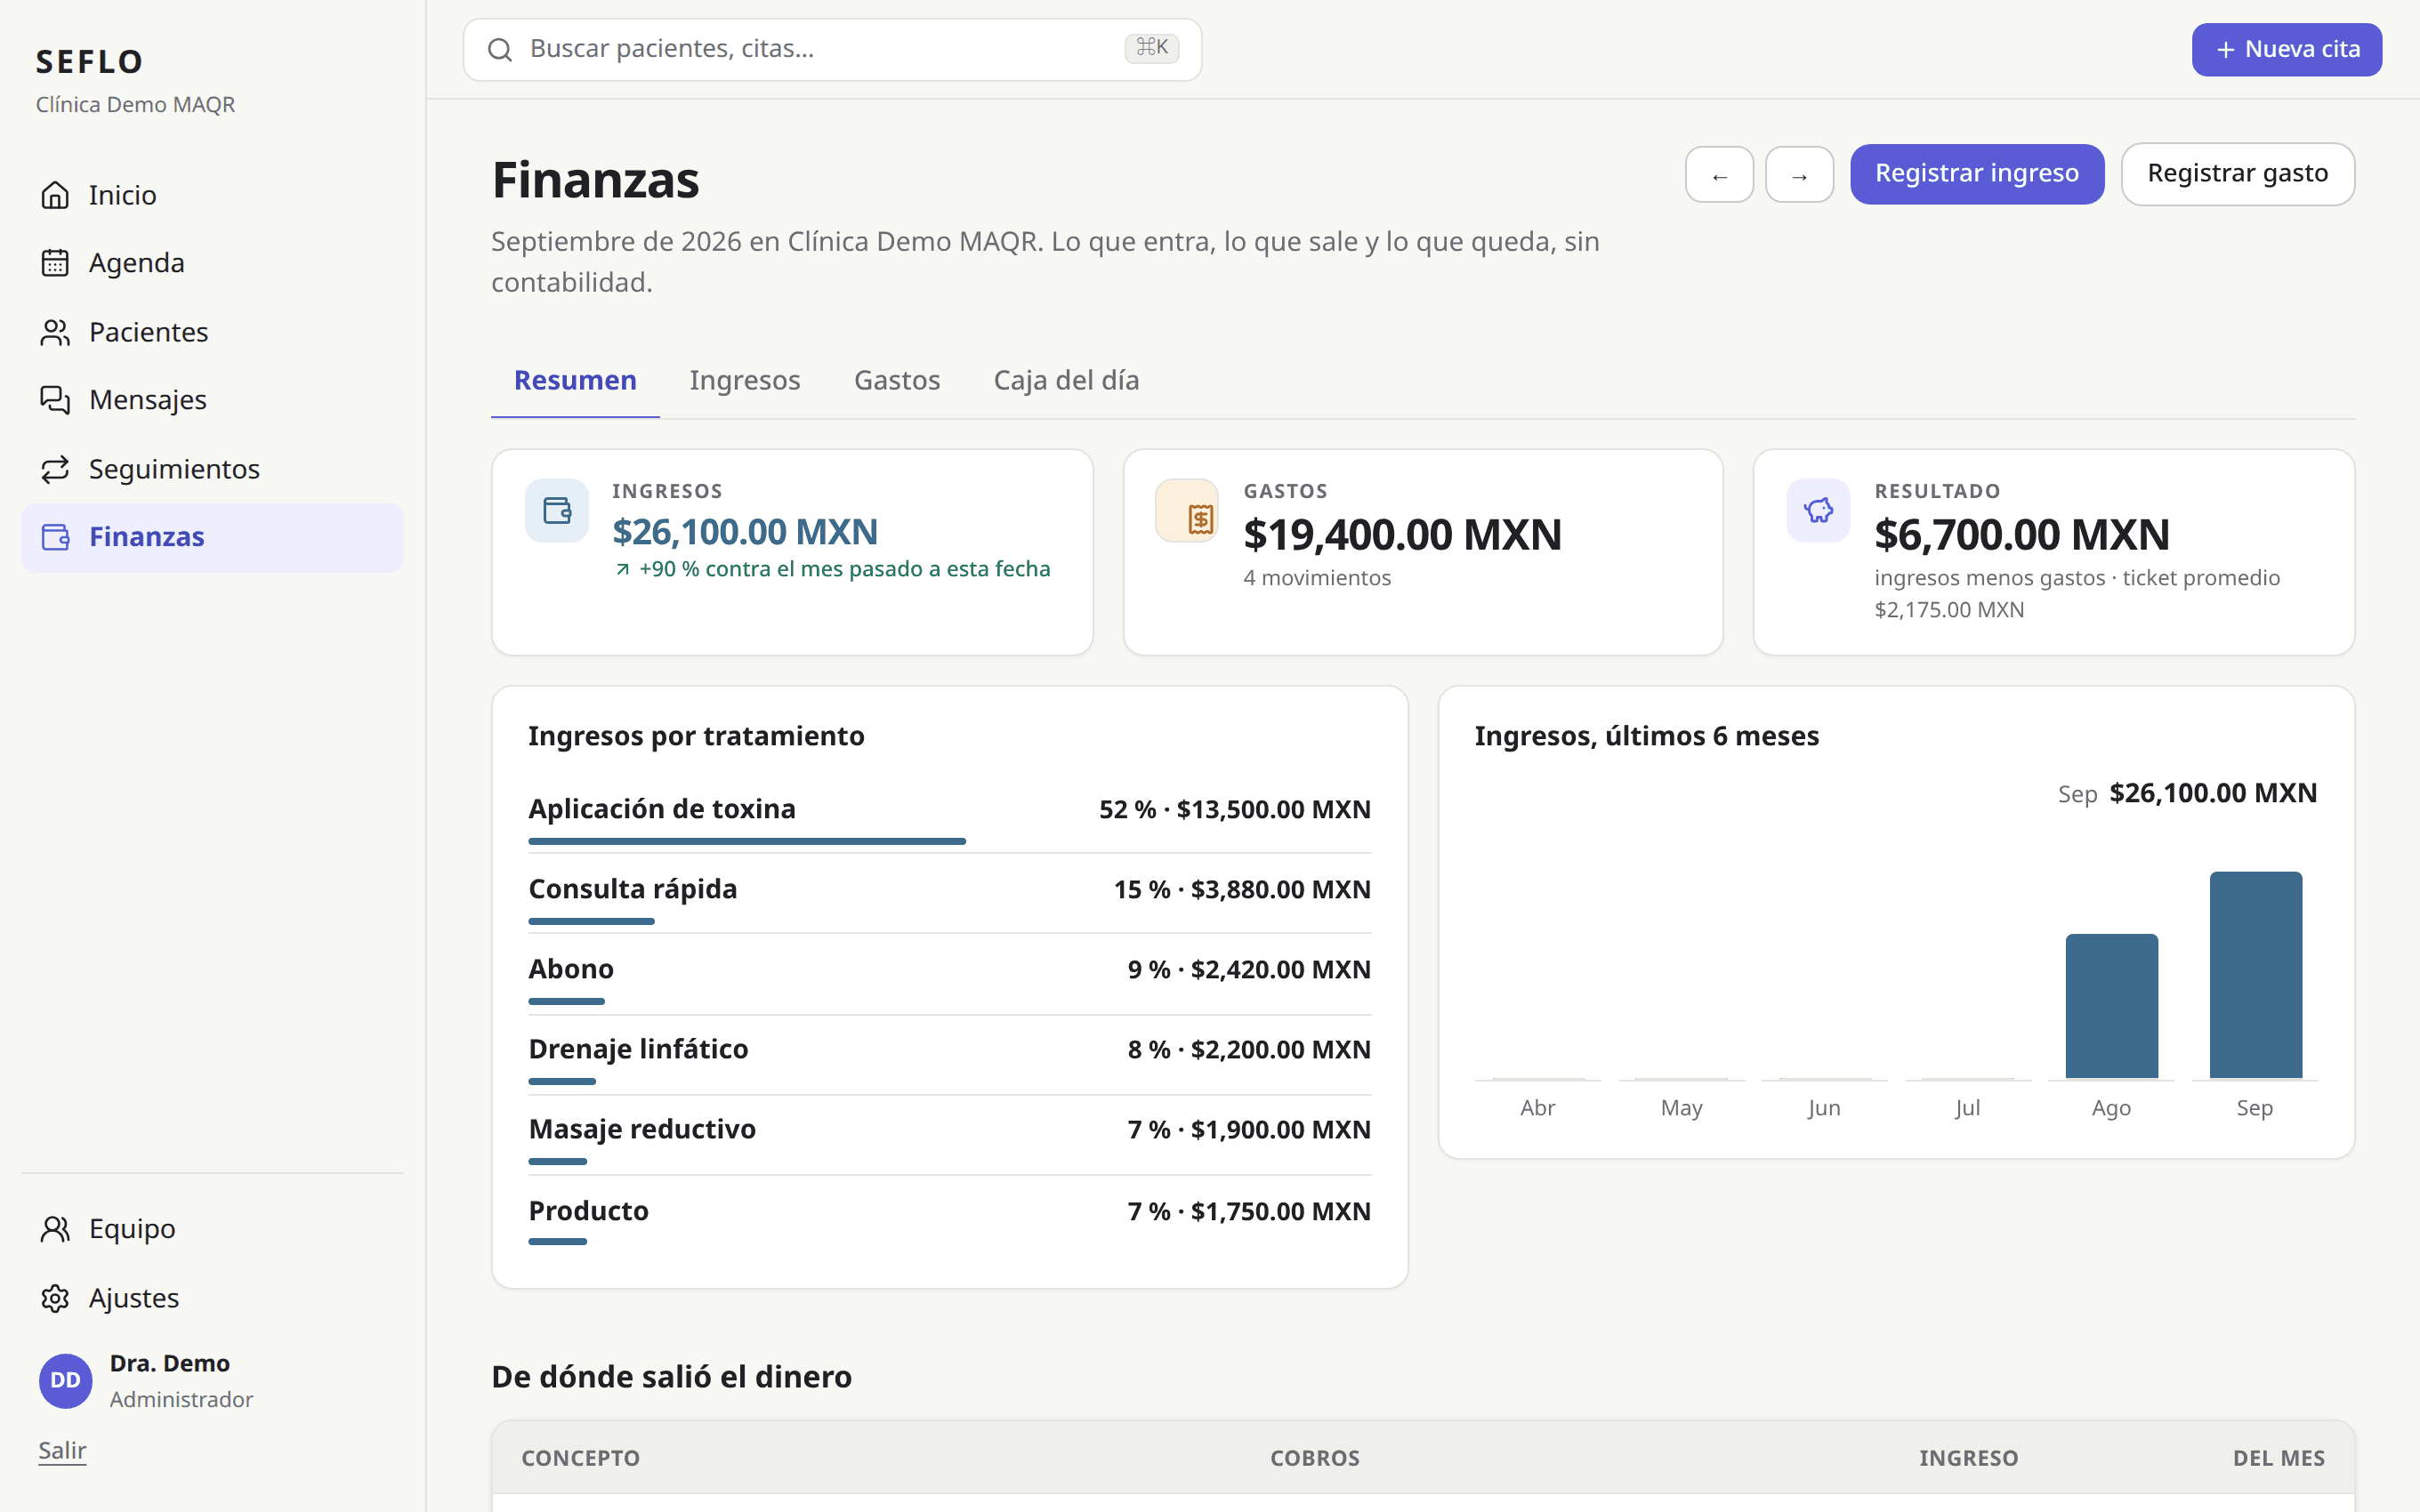Click the Producto row label

tap(588, 1211)
